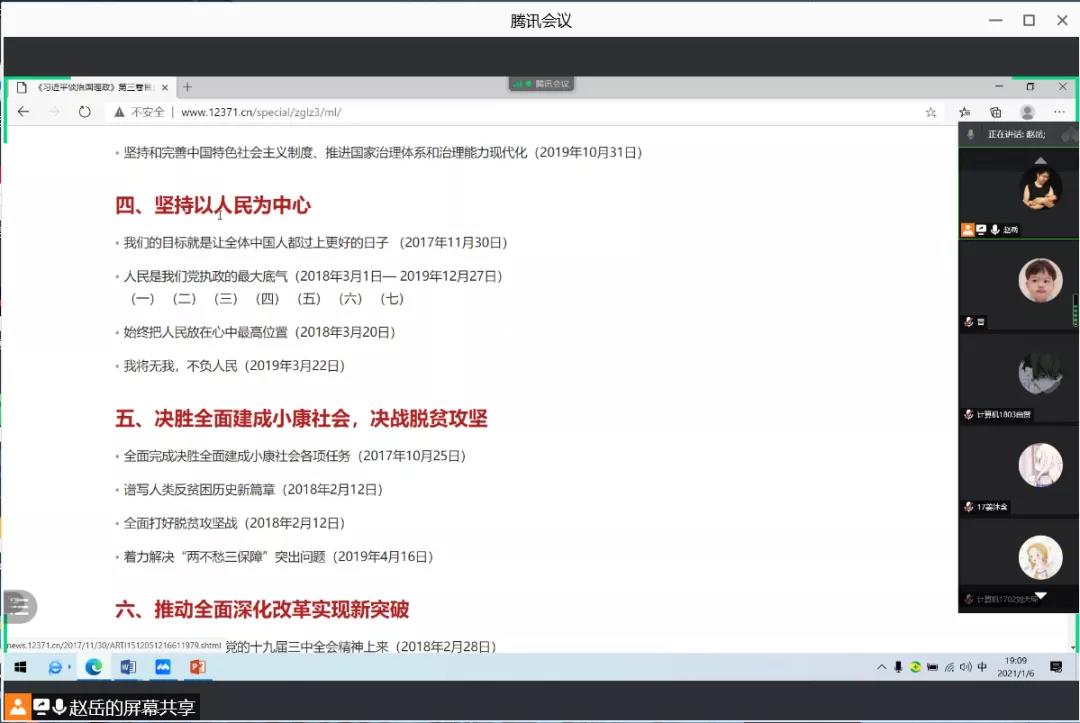The width and height of the screenshot is (1080, 723).
Task: Open a new browser tab
Action: pyautogui.click(x=187, y=87)
